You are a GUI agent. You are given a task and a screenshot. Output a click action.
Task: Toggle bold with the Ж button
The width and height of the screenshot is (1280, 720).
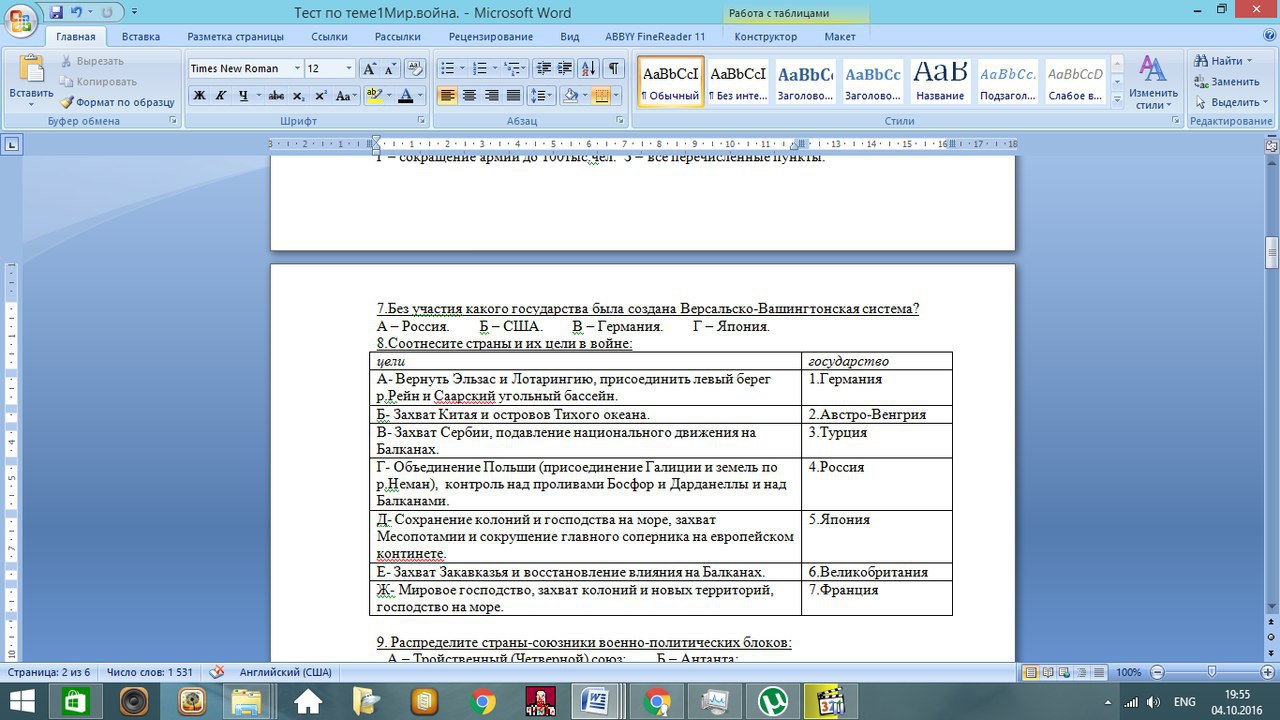click(199, 96)
